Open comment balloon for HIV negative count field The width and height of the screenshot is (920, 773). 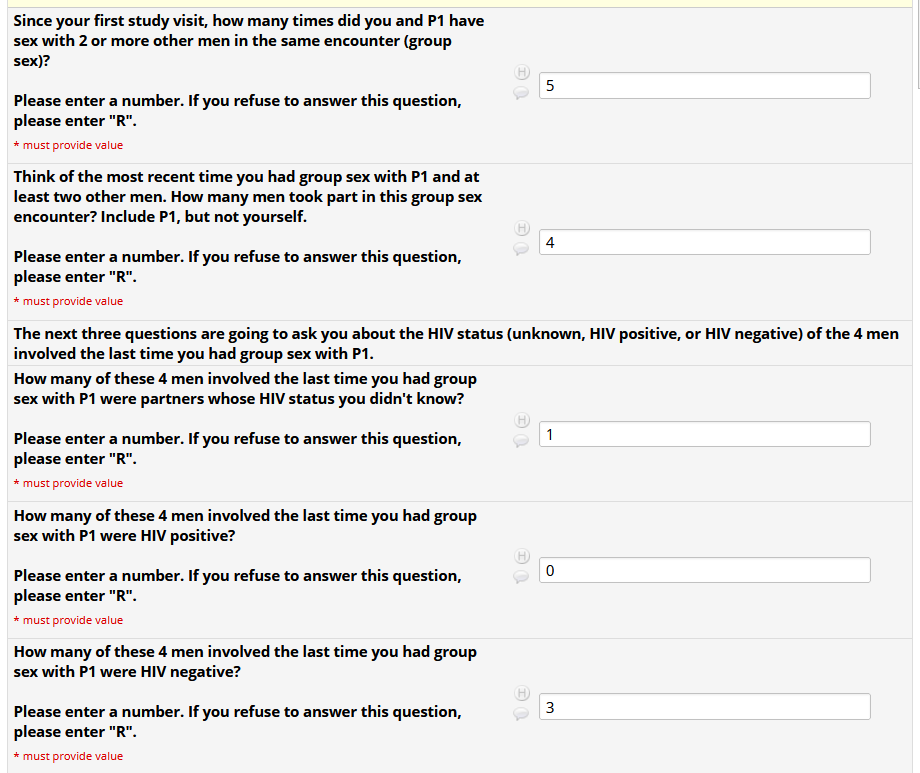pos(521,714)
